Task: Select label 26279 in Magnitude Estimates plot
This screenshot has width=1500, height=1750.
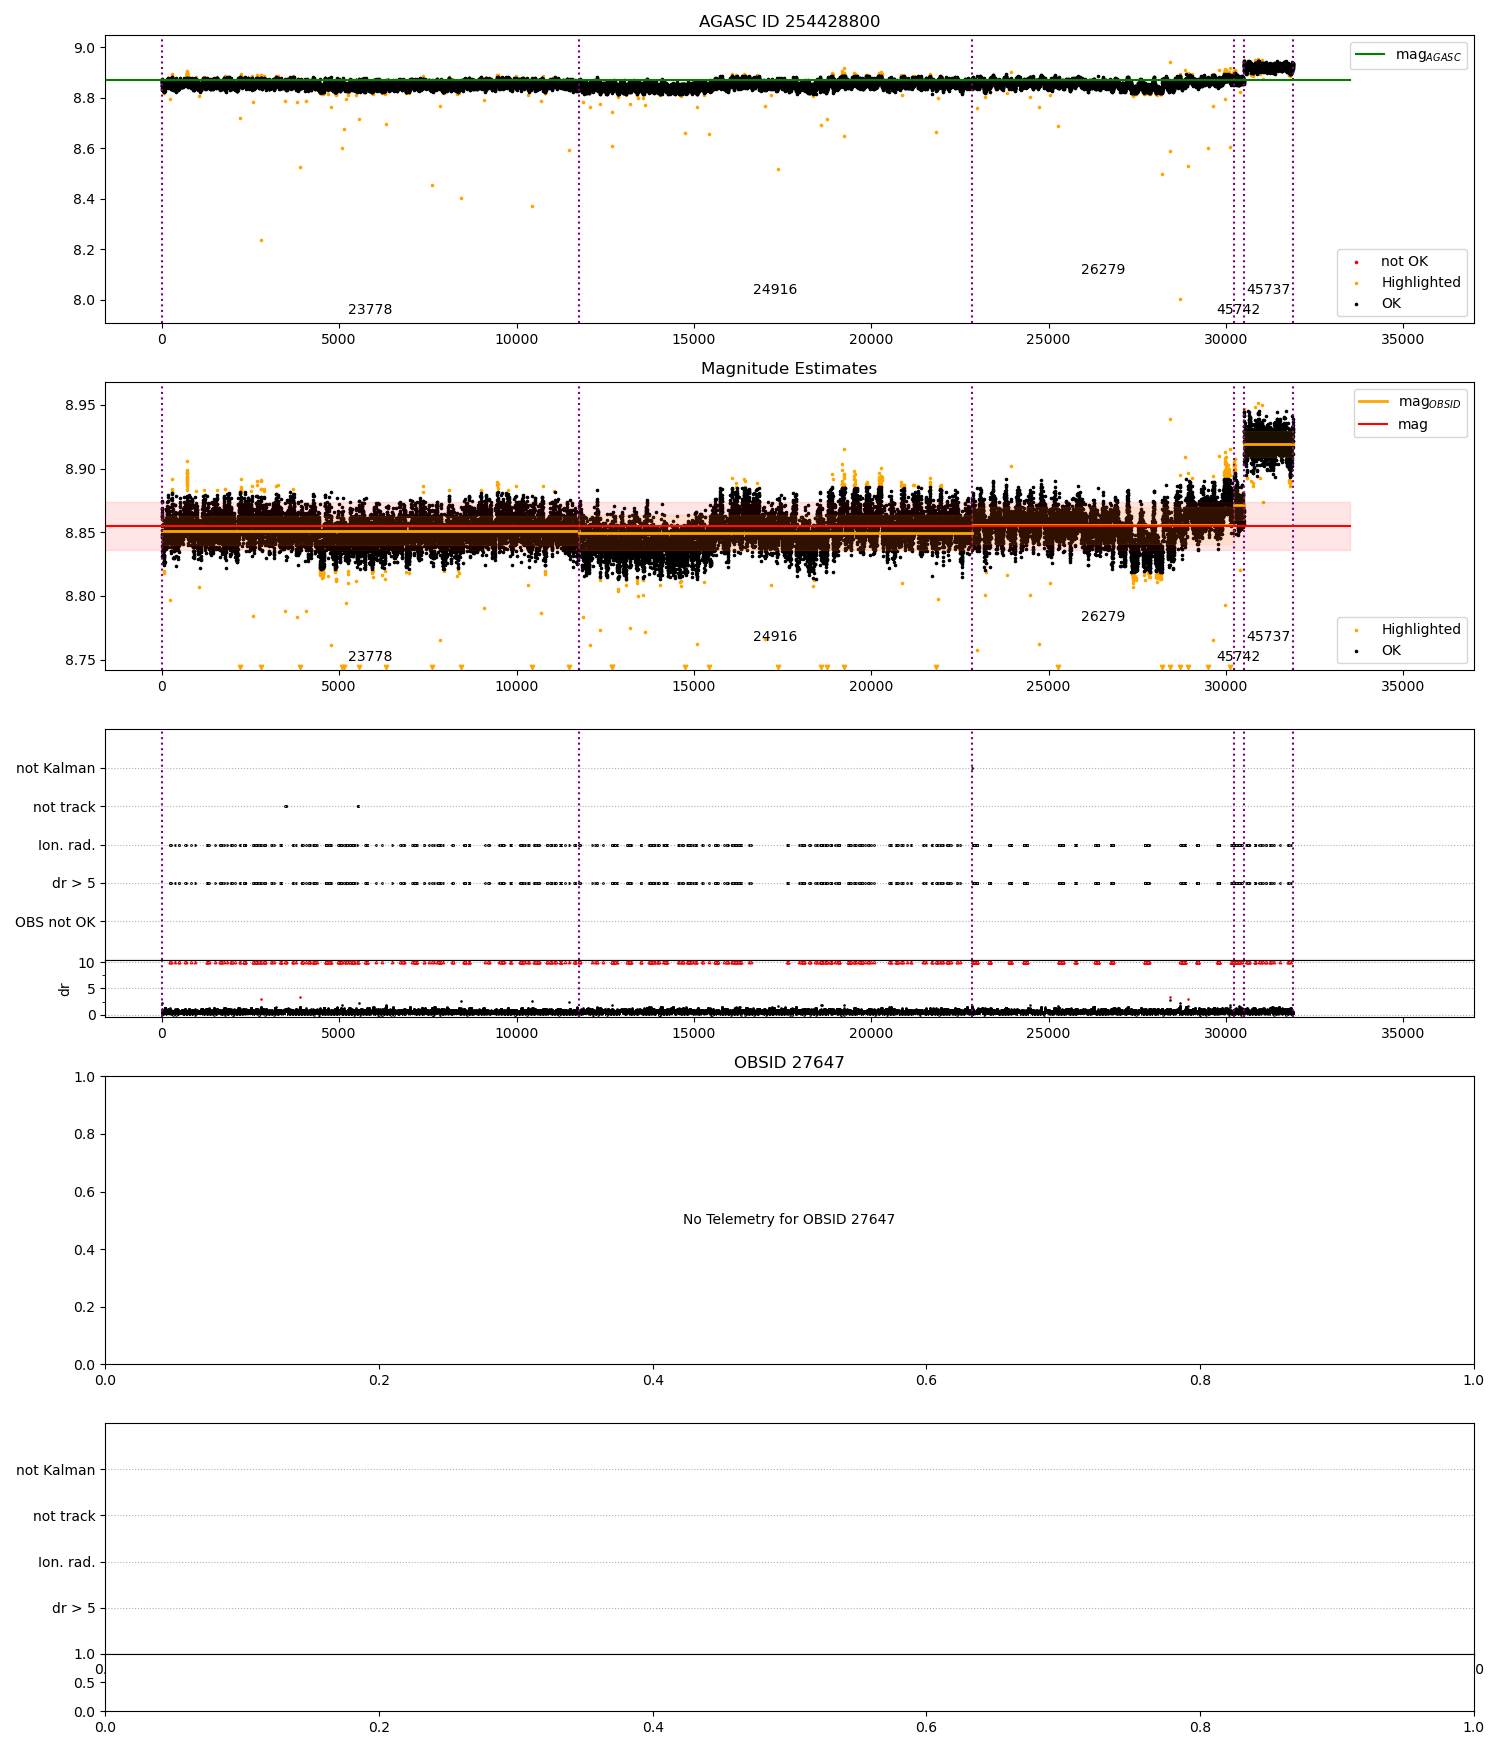Action: point(1103,617)
